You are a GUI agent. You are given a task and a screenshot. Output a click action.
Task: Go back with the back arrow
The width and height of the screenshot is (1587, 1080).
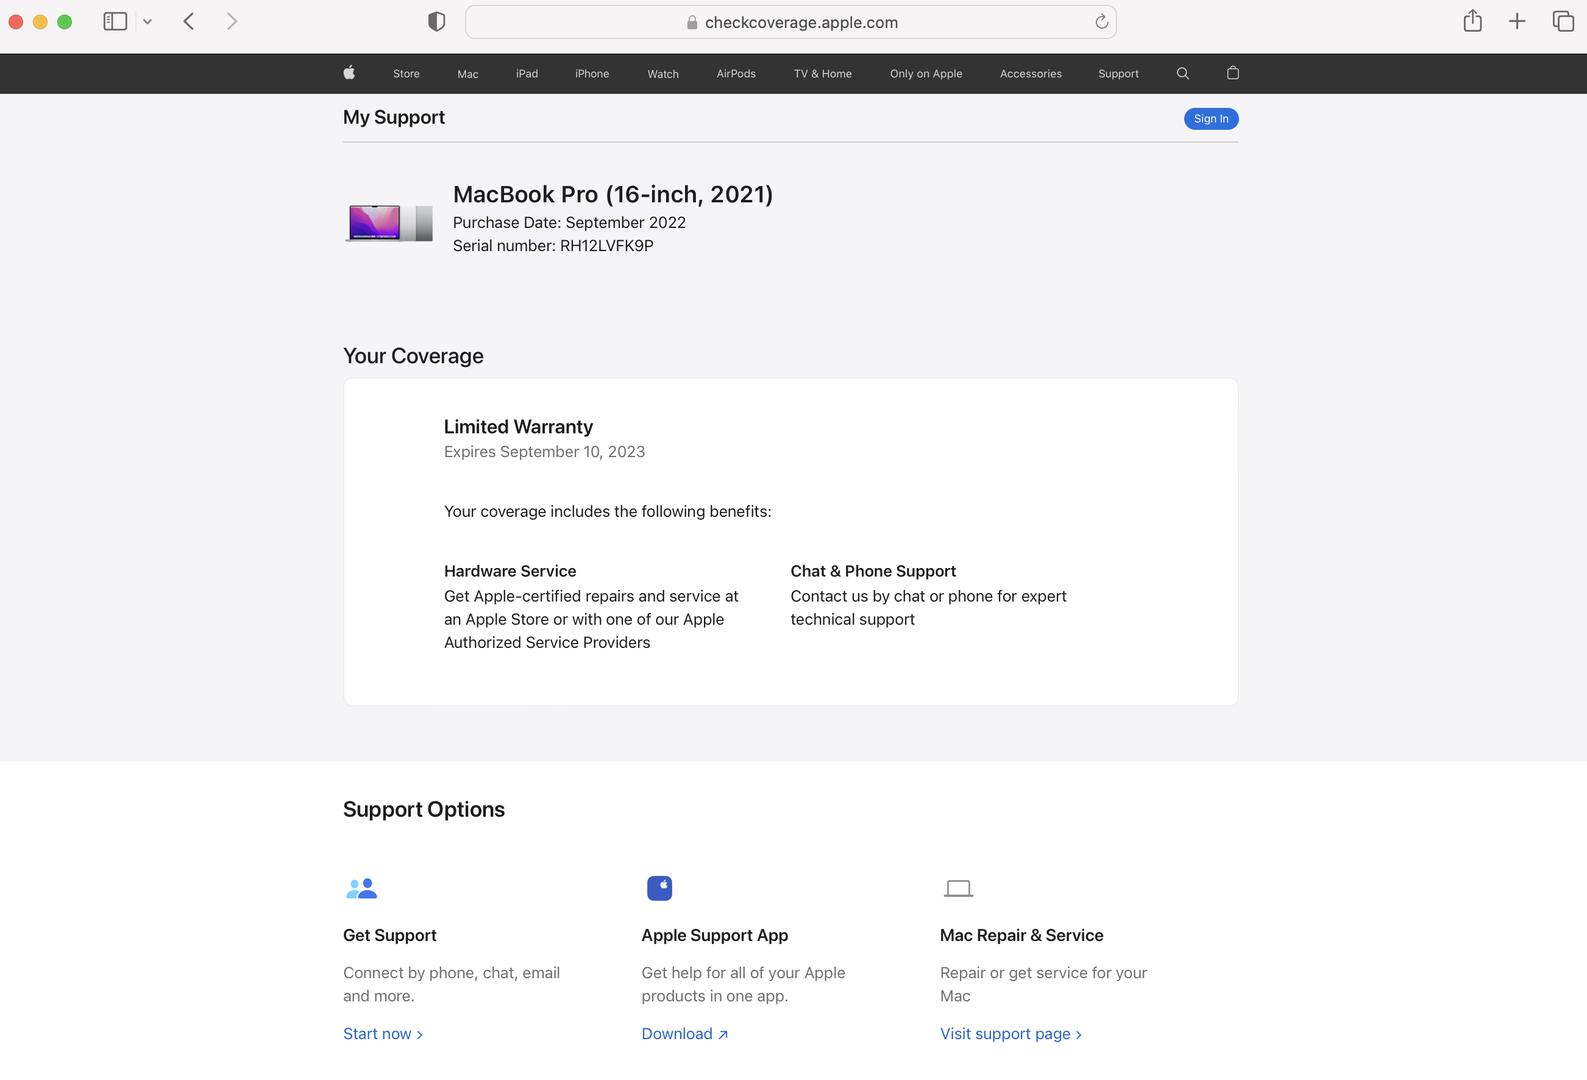coord(189,21)
